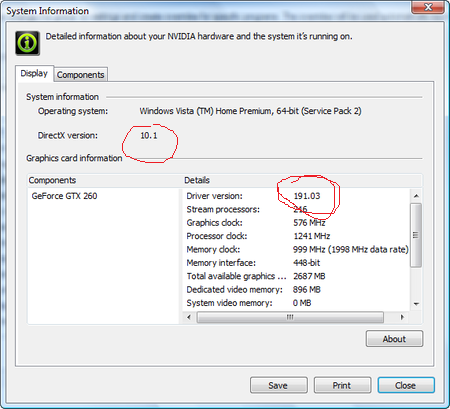Select the Total available graphics row

point(296,276)
